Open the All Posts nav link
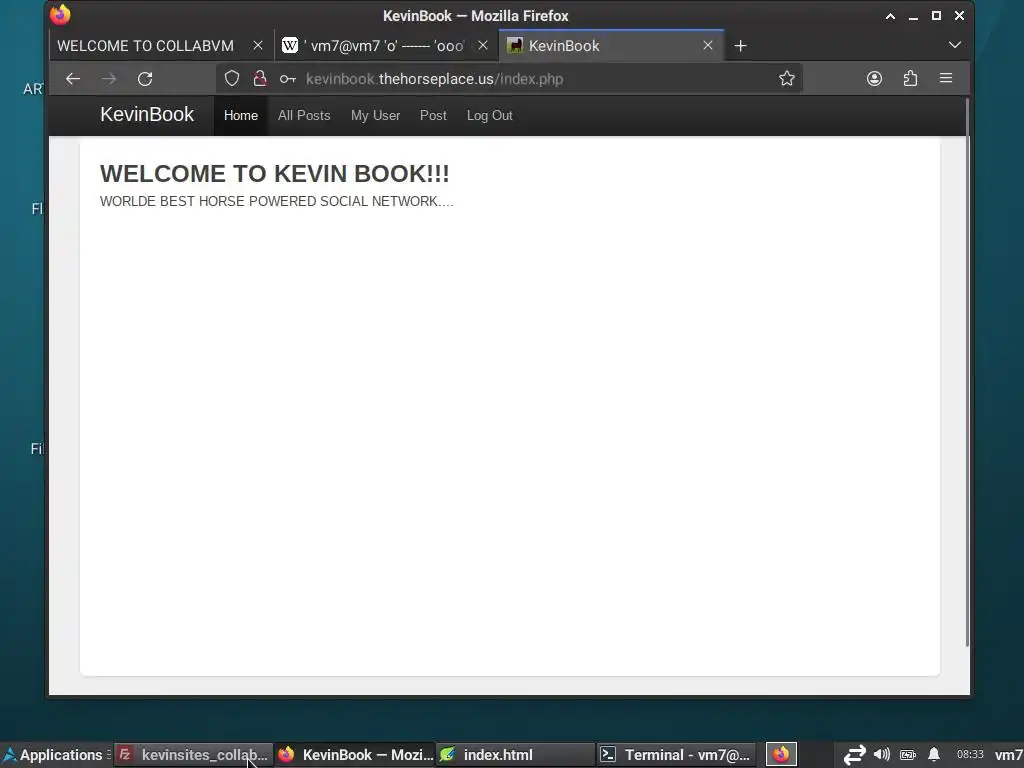 coord(304,116)
